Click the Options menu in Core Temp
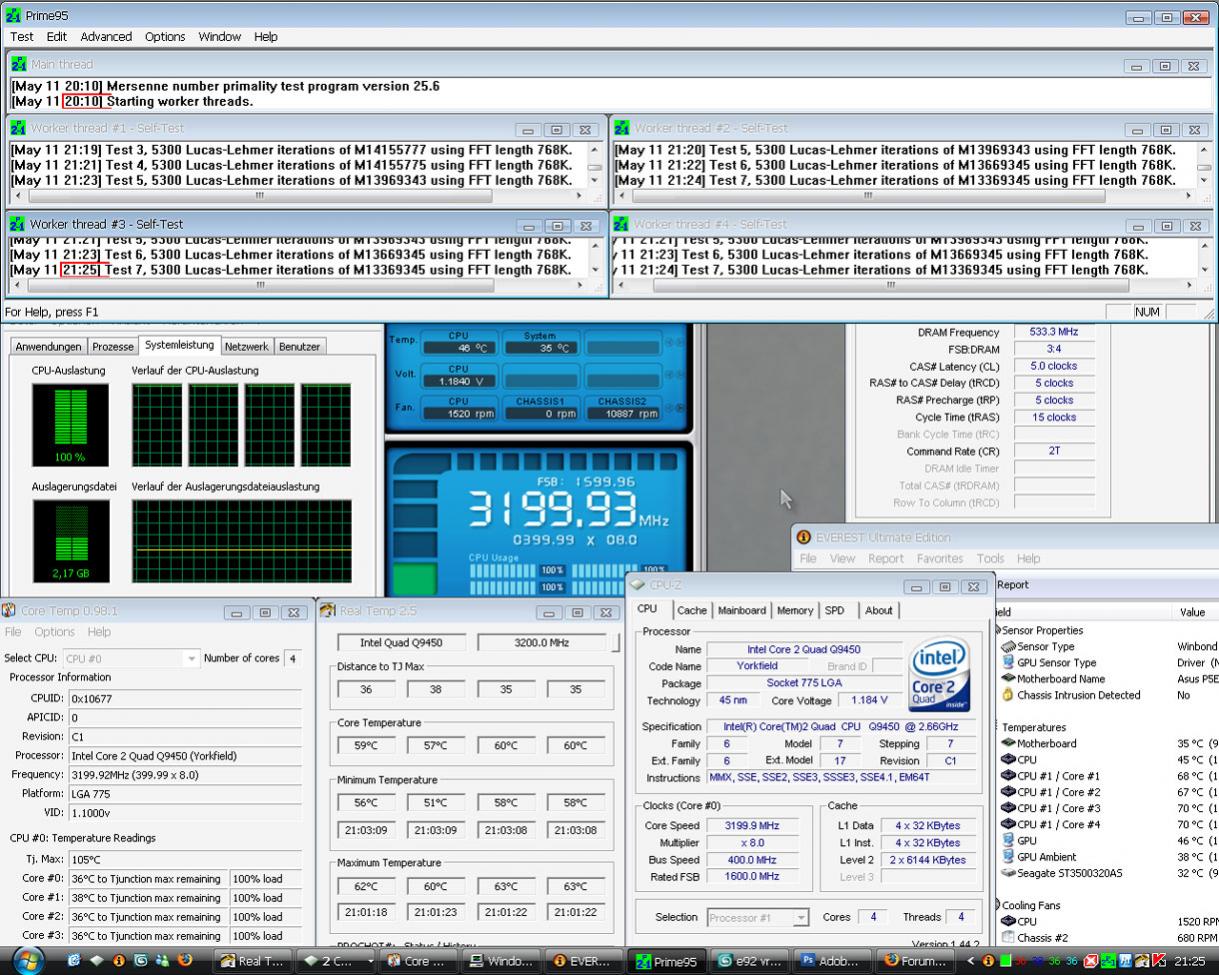This screenshot has height=975, width=1219. pos(54,632)
